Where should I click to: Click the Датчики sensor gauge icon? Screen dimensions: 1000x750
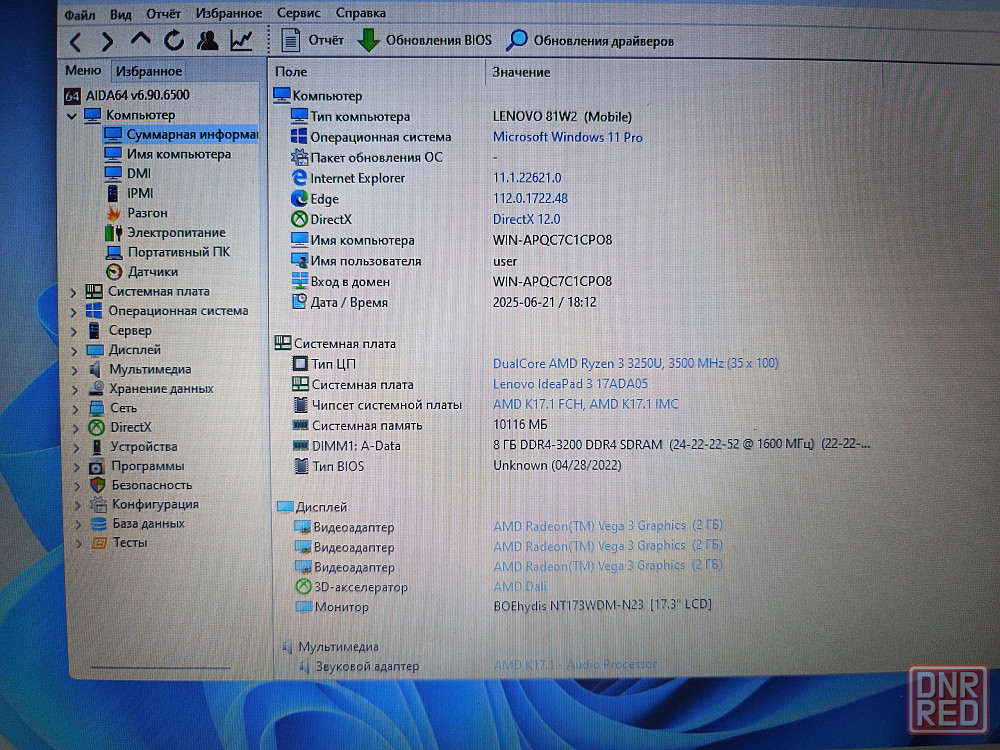click(114, 272)
